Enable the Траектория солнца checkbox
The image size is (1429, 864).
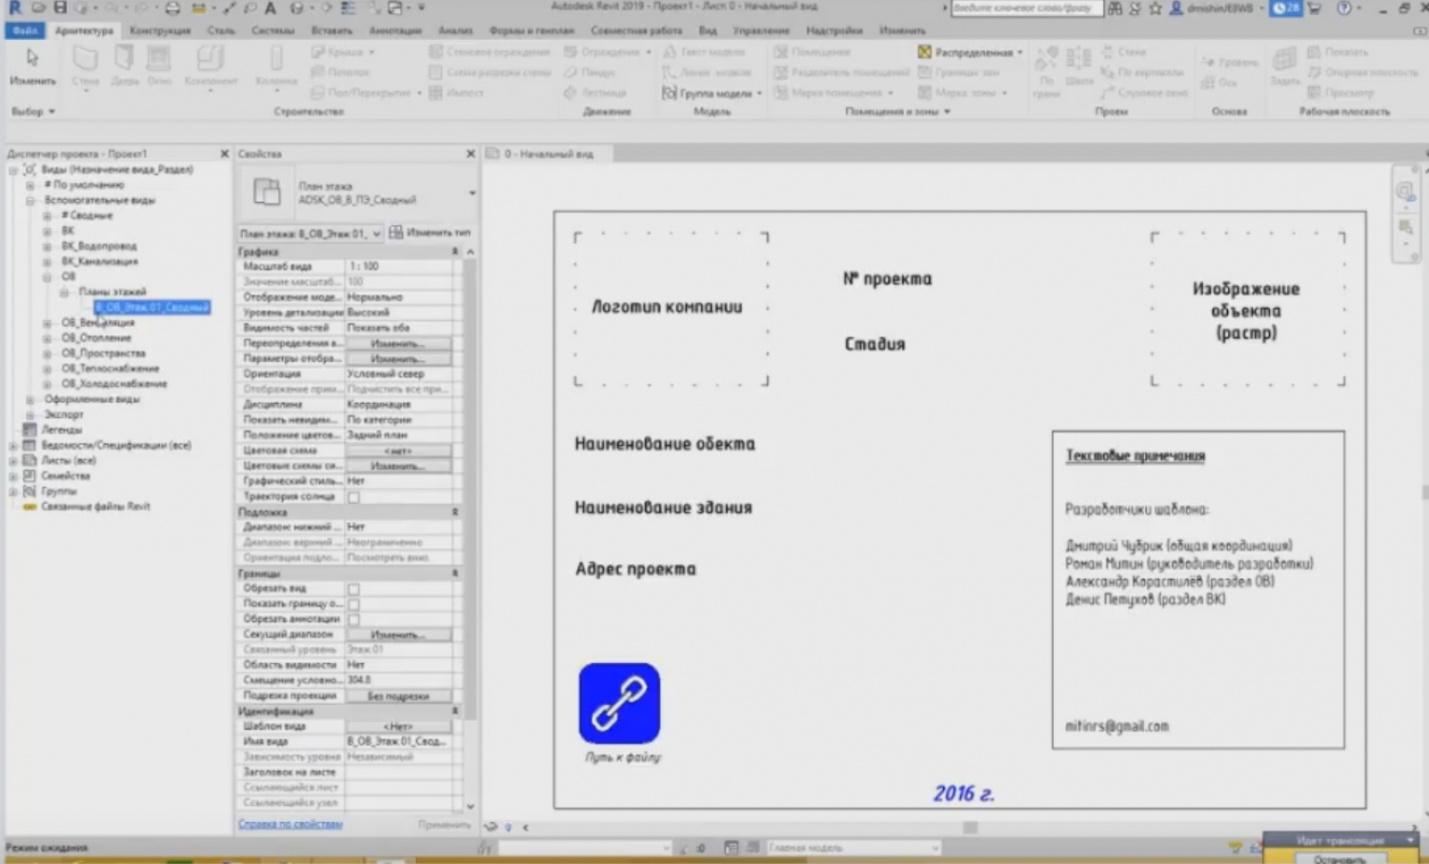(353, 497)
